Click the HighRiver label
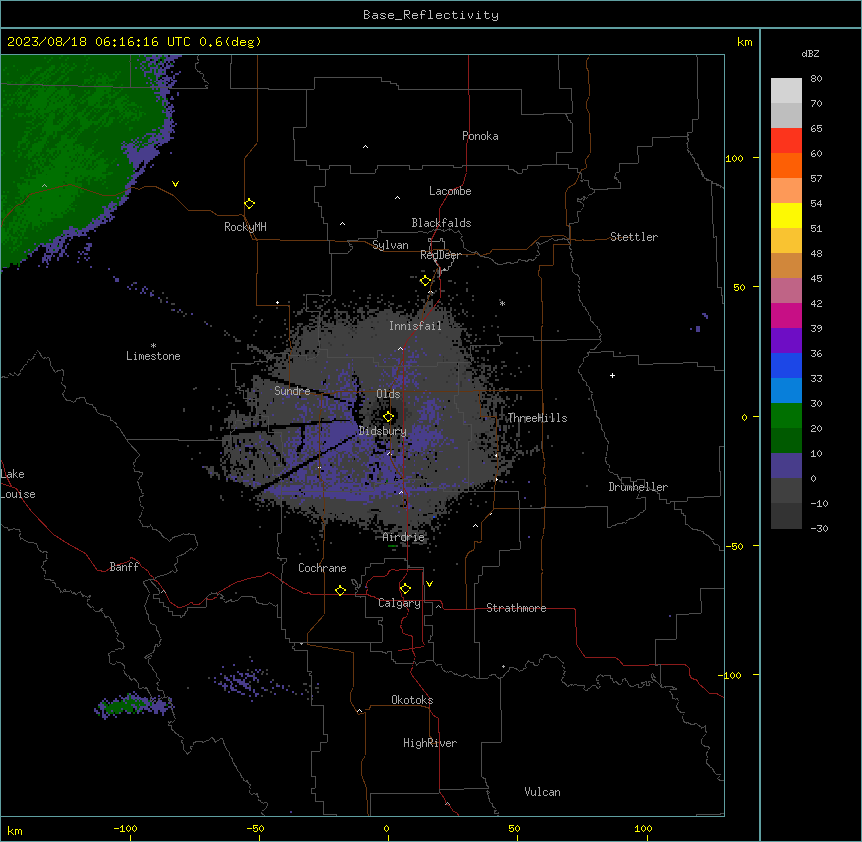 coord(430,743)
